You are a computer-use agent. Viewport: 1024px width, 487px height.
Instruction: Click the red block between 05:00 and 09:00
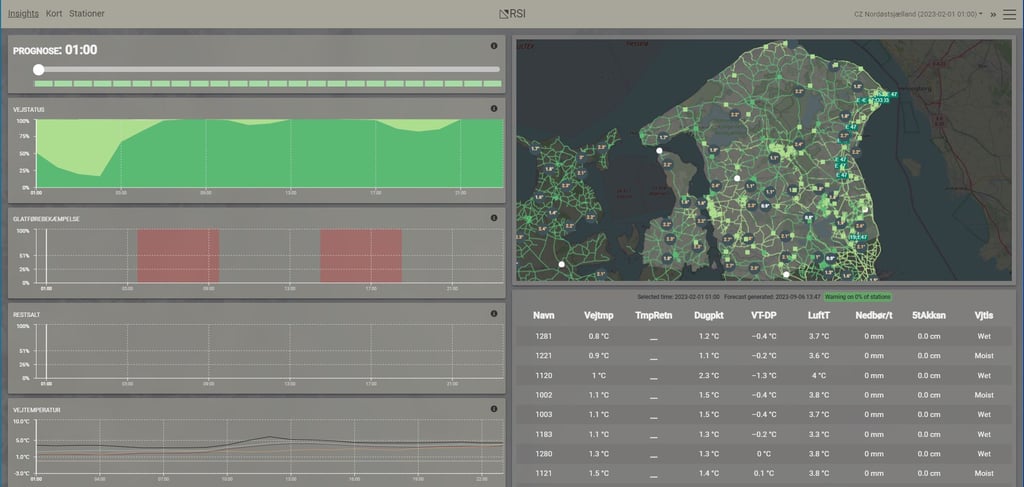point(178,256)
